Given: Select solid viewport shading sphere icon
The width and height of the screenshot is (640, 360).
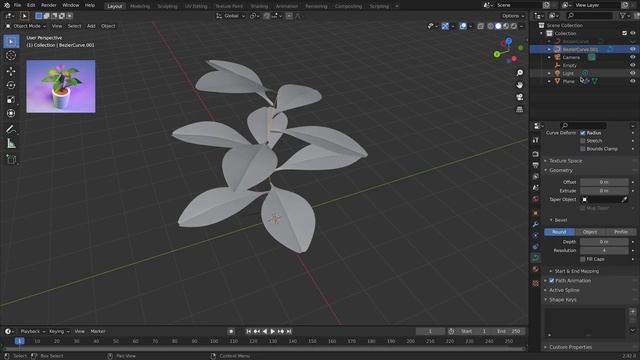Looking at the screenshot, I should coord(498,26).
